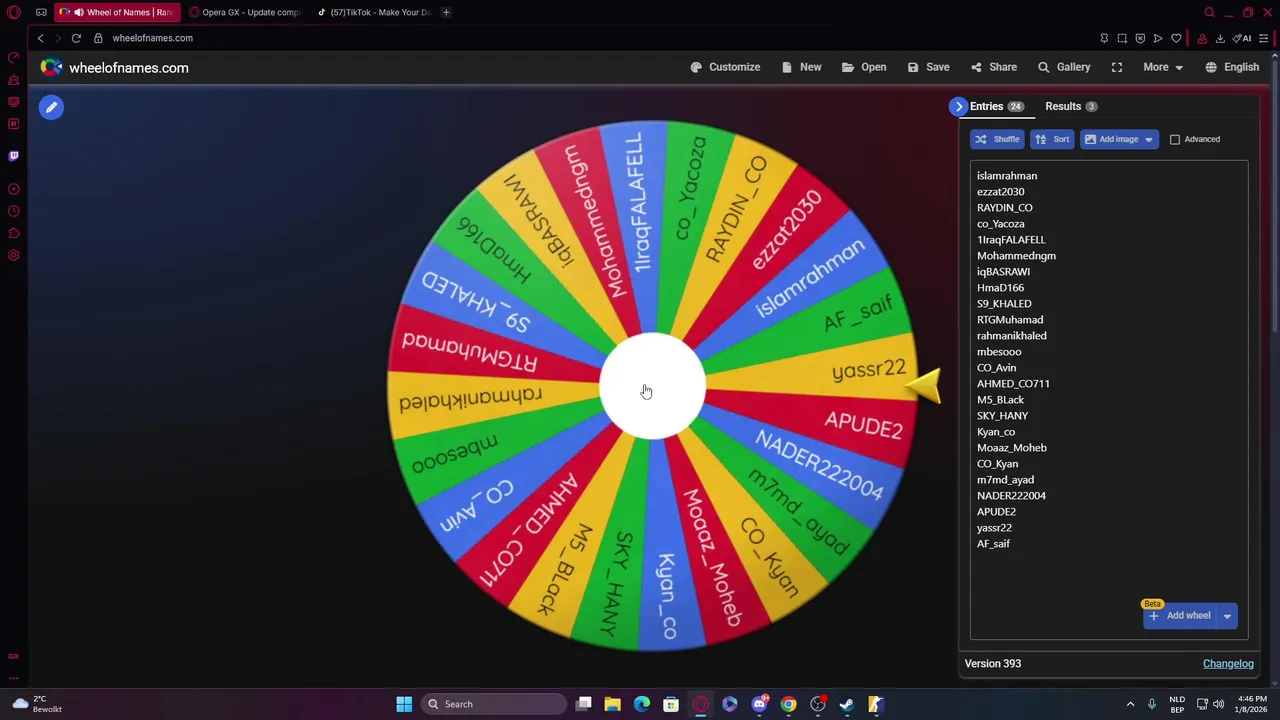Click Open to load a saved wheel
The width and height of the screenshot is (1280, 720).
(x=864, y=67)
